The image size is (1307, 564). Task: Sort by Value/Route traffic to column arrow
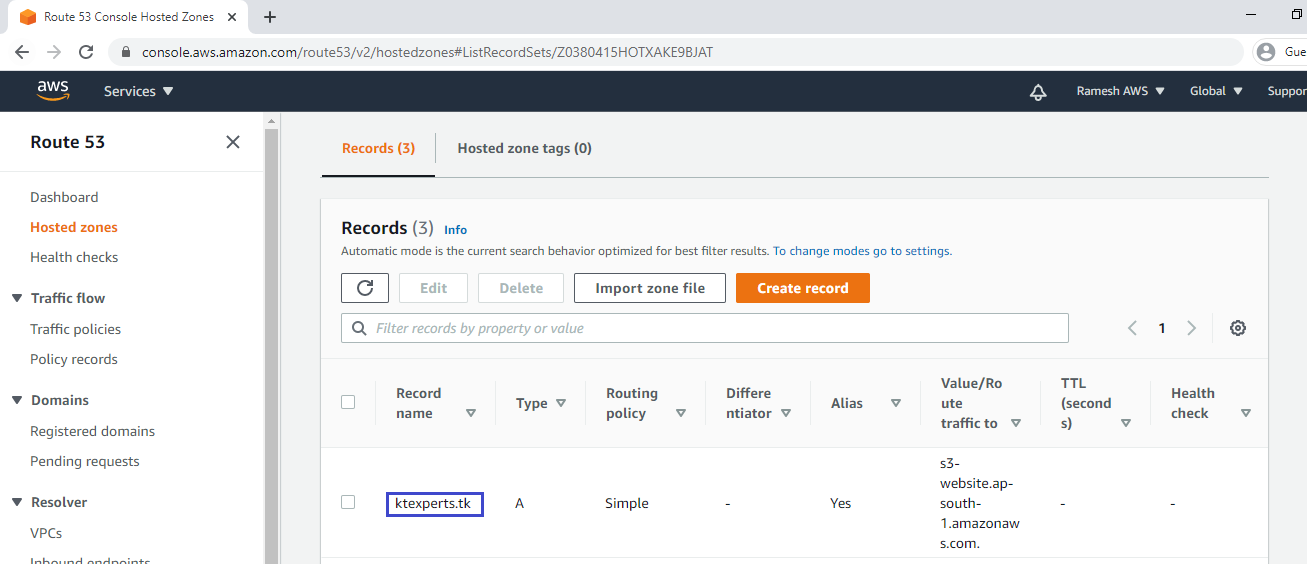click(1016, 423)
